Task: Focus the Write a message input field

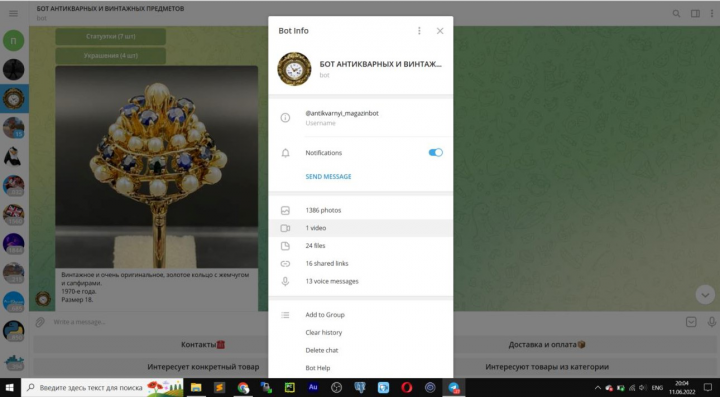Action: coord(363,322)
